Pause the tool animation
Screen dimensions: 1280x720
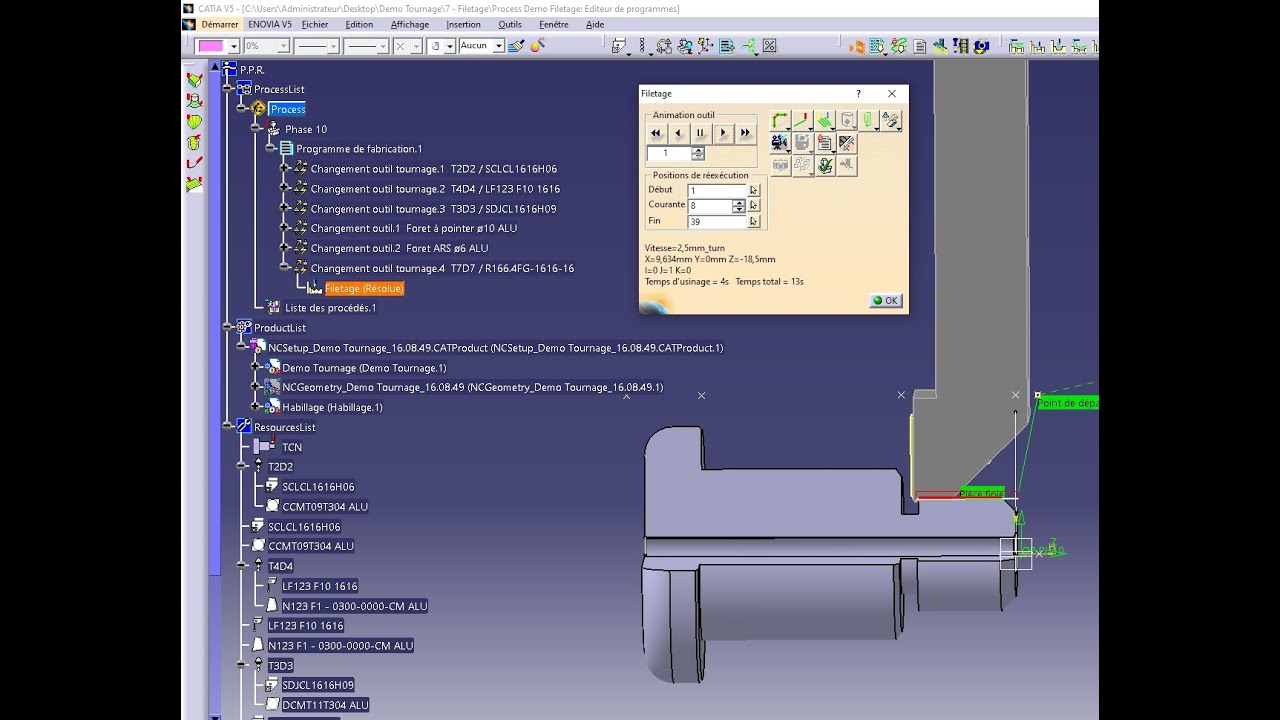(x=700, y=133)
